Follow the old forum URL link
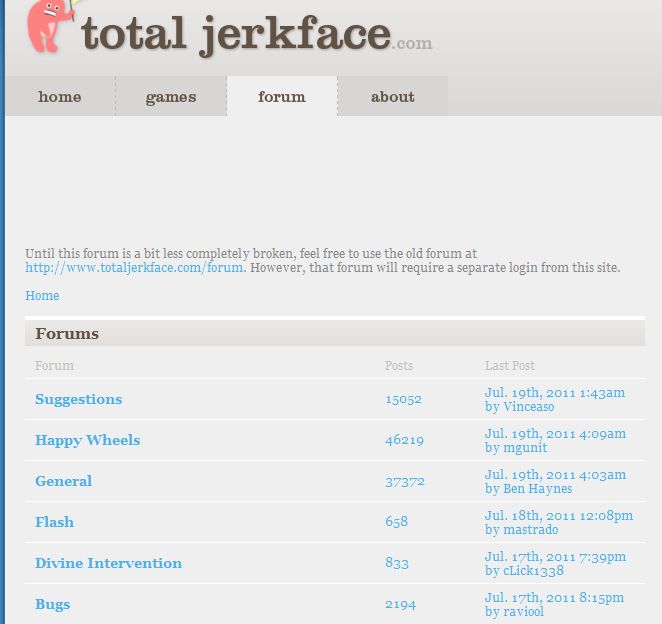The width and height of the screenshot is (662, 624). [x=134, y=268]
